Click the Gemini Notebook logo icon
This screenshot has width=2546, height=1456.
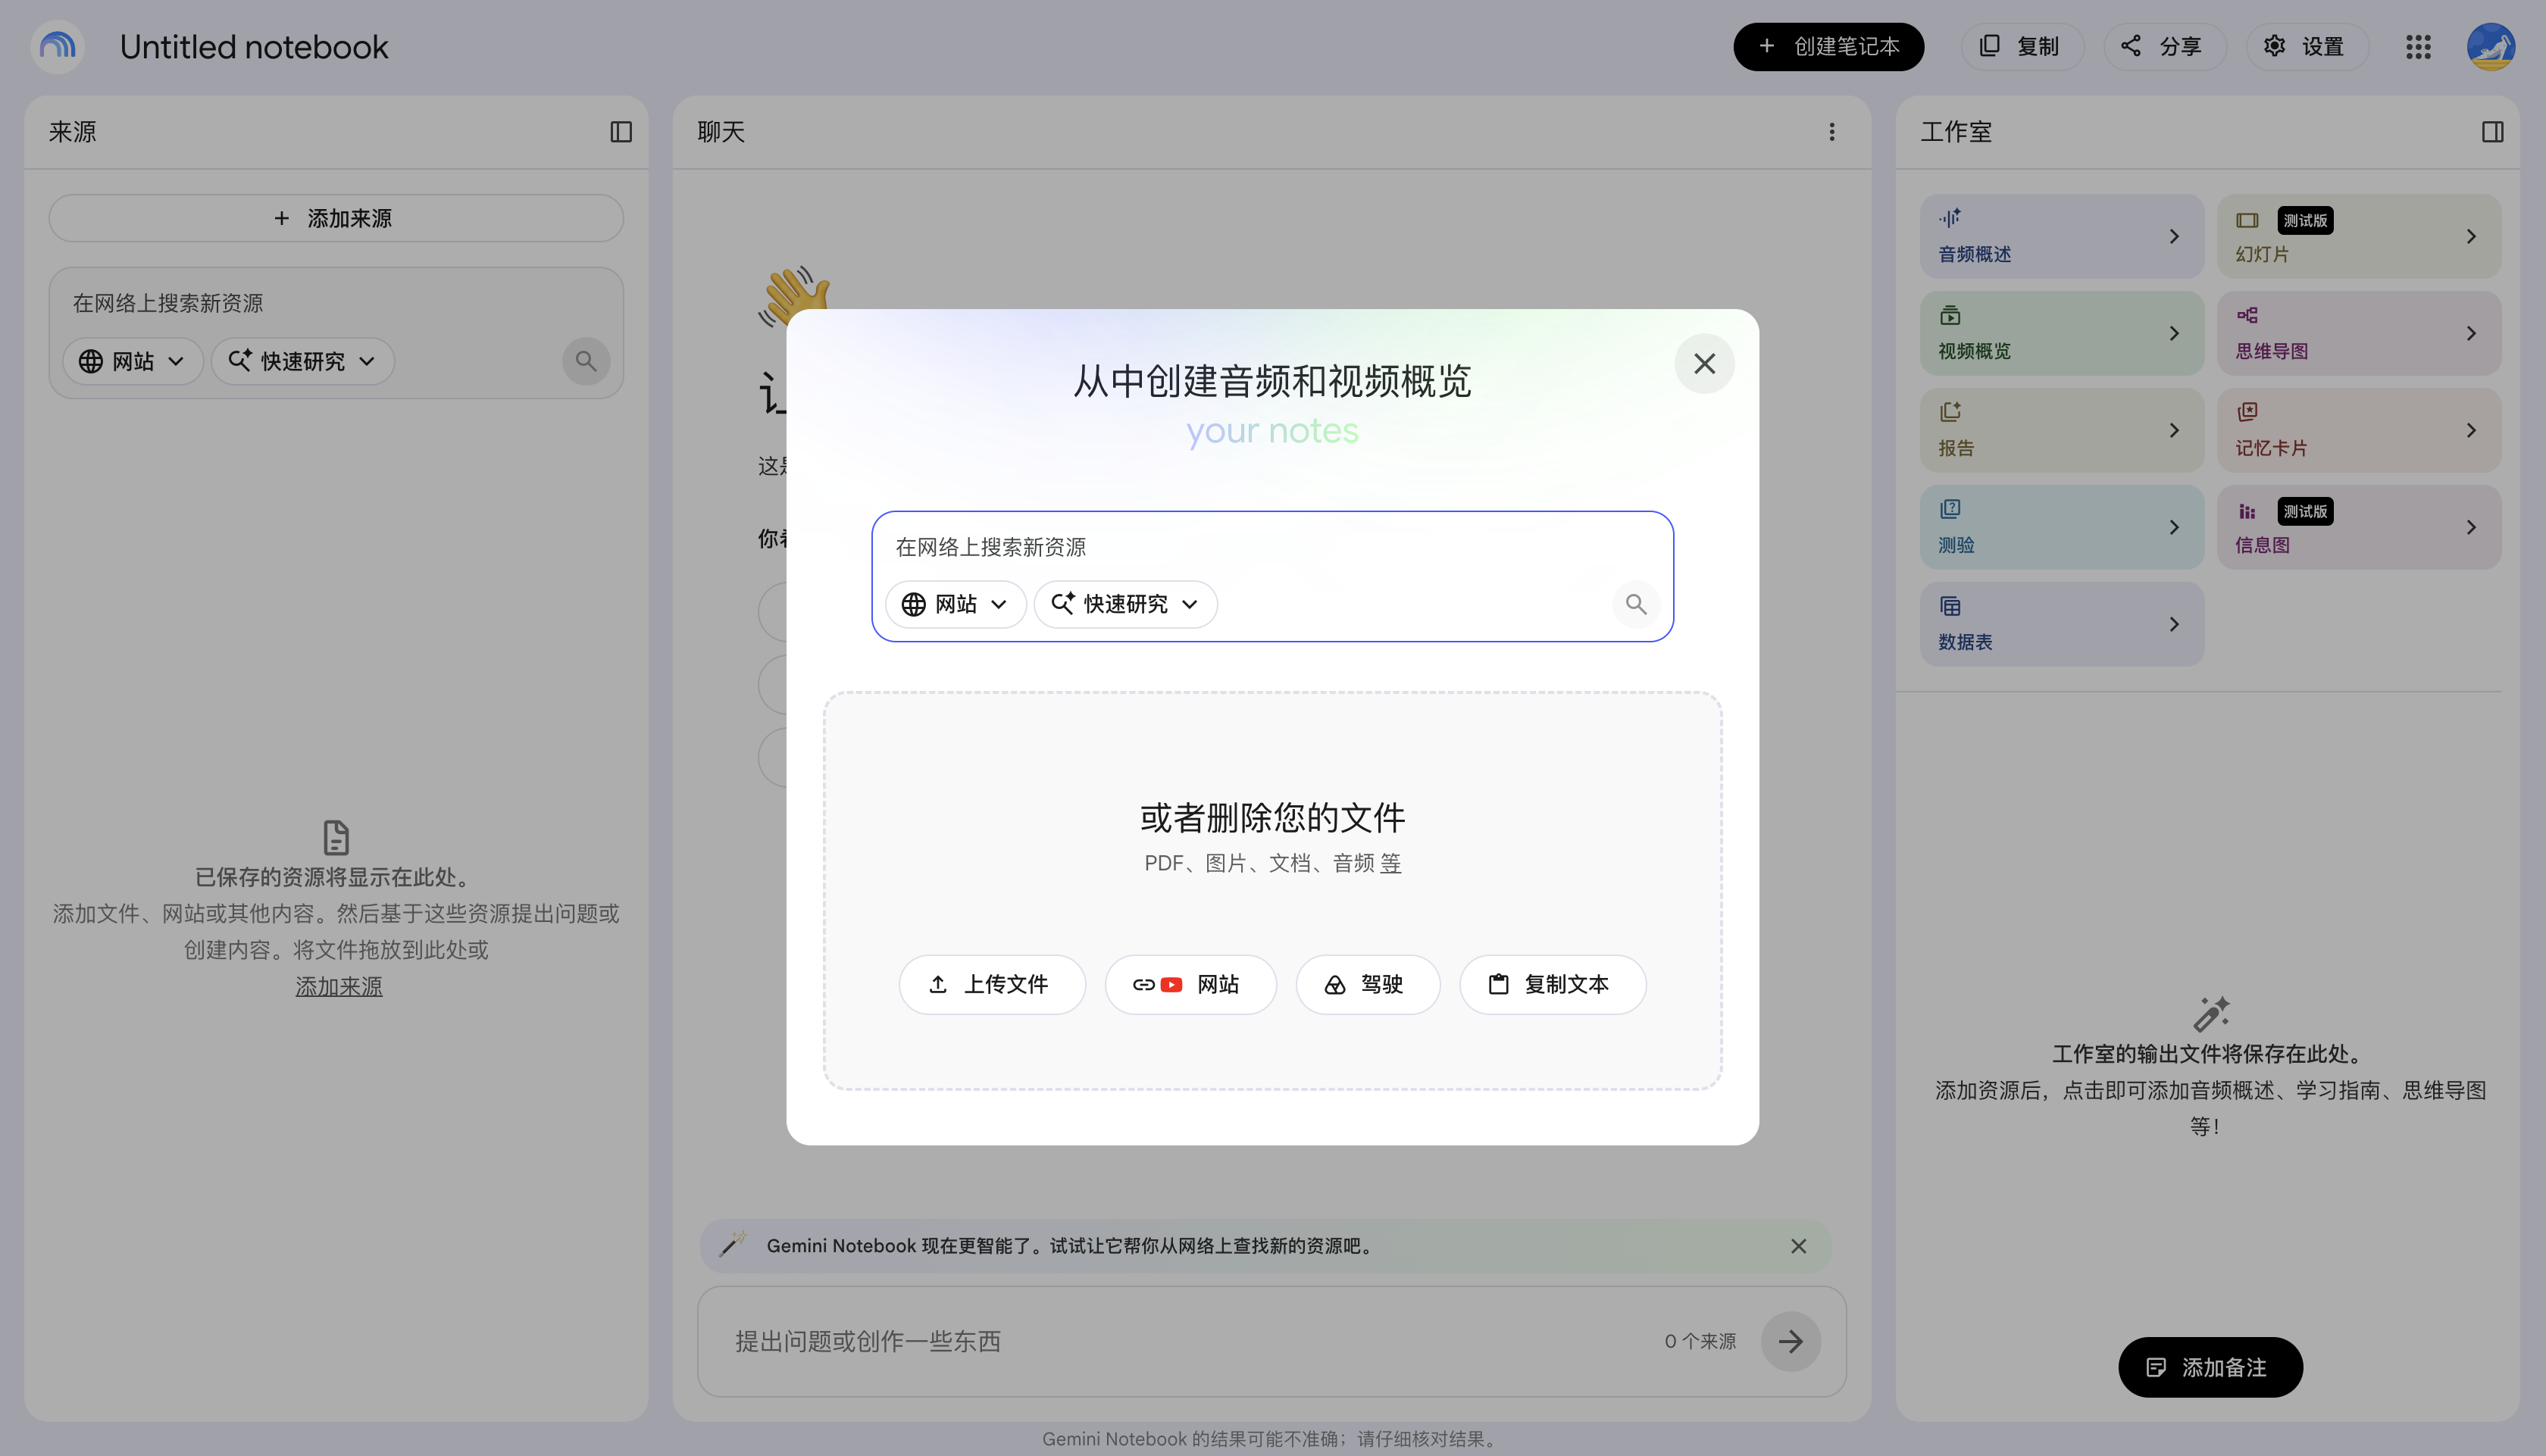58,47
